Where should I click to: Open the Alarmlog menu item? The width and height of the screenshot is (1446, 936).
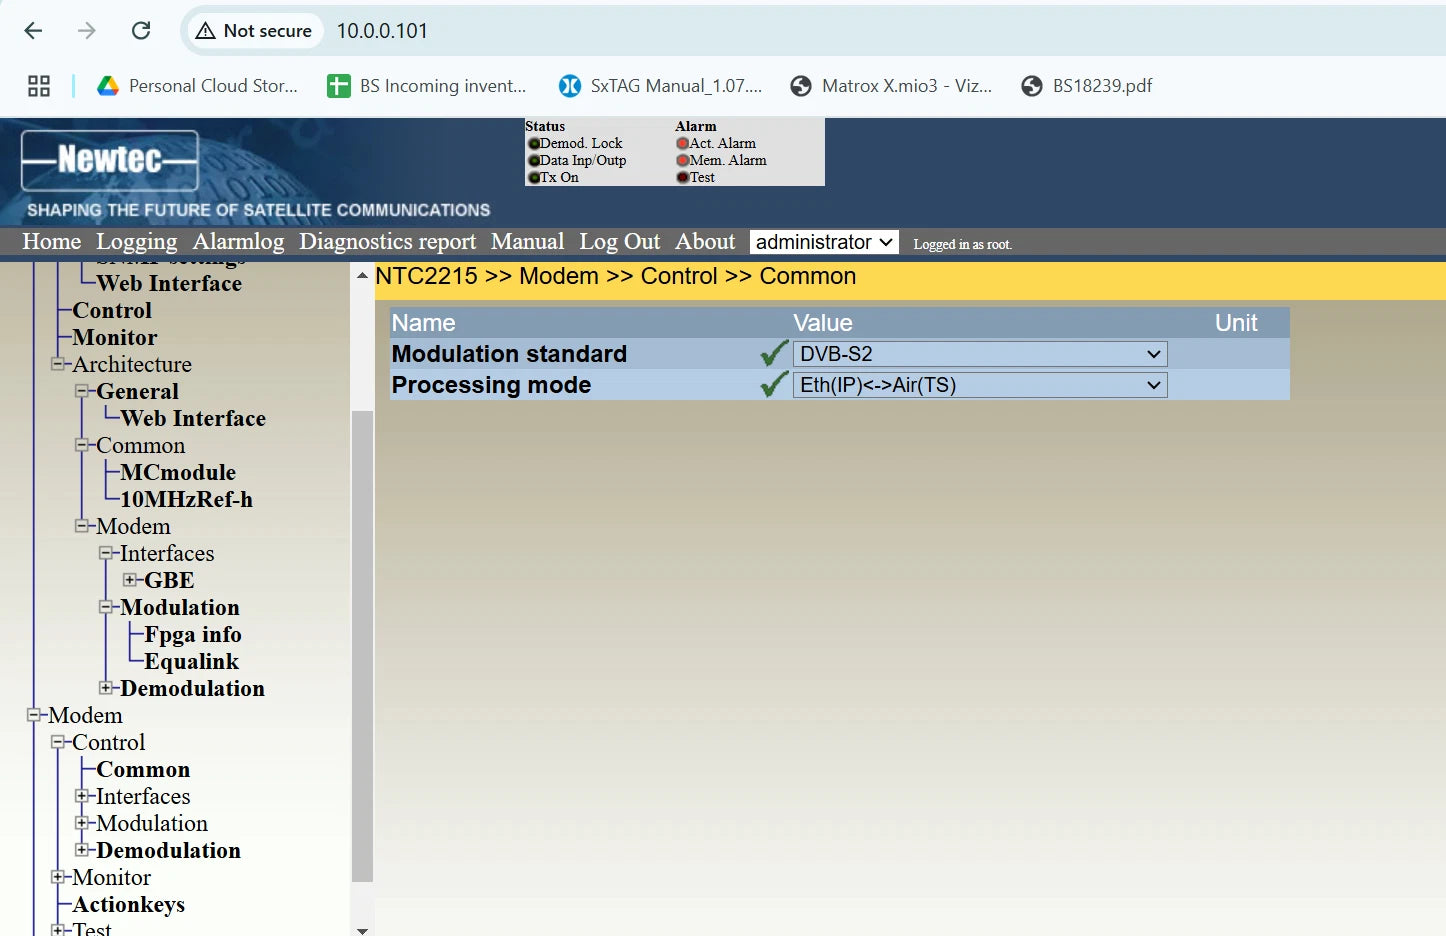[238, 242]
